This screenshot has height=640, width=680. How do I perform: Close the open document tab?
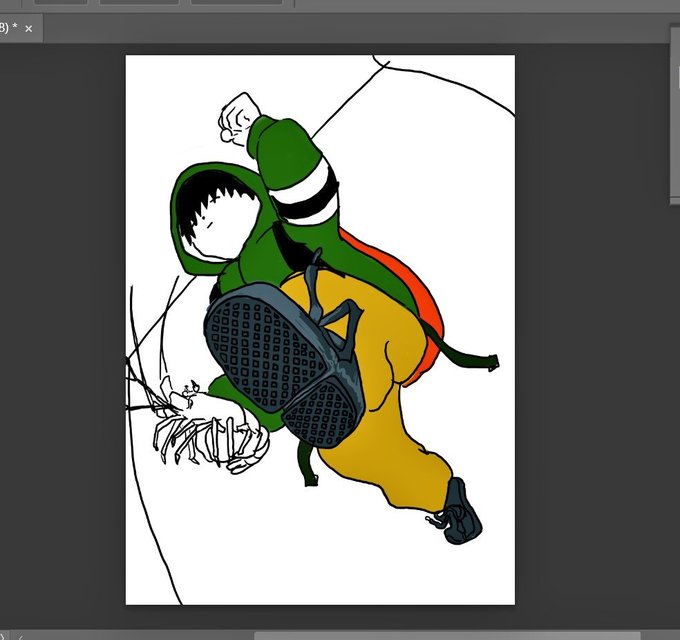coord(29,29)
